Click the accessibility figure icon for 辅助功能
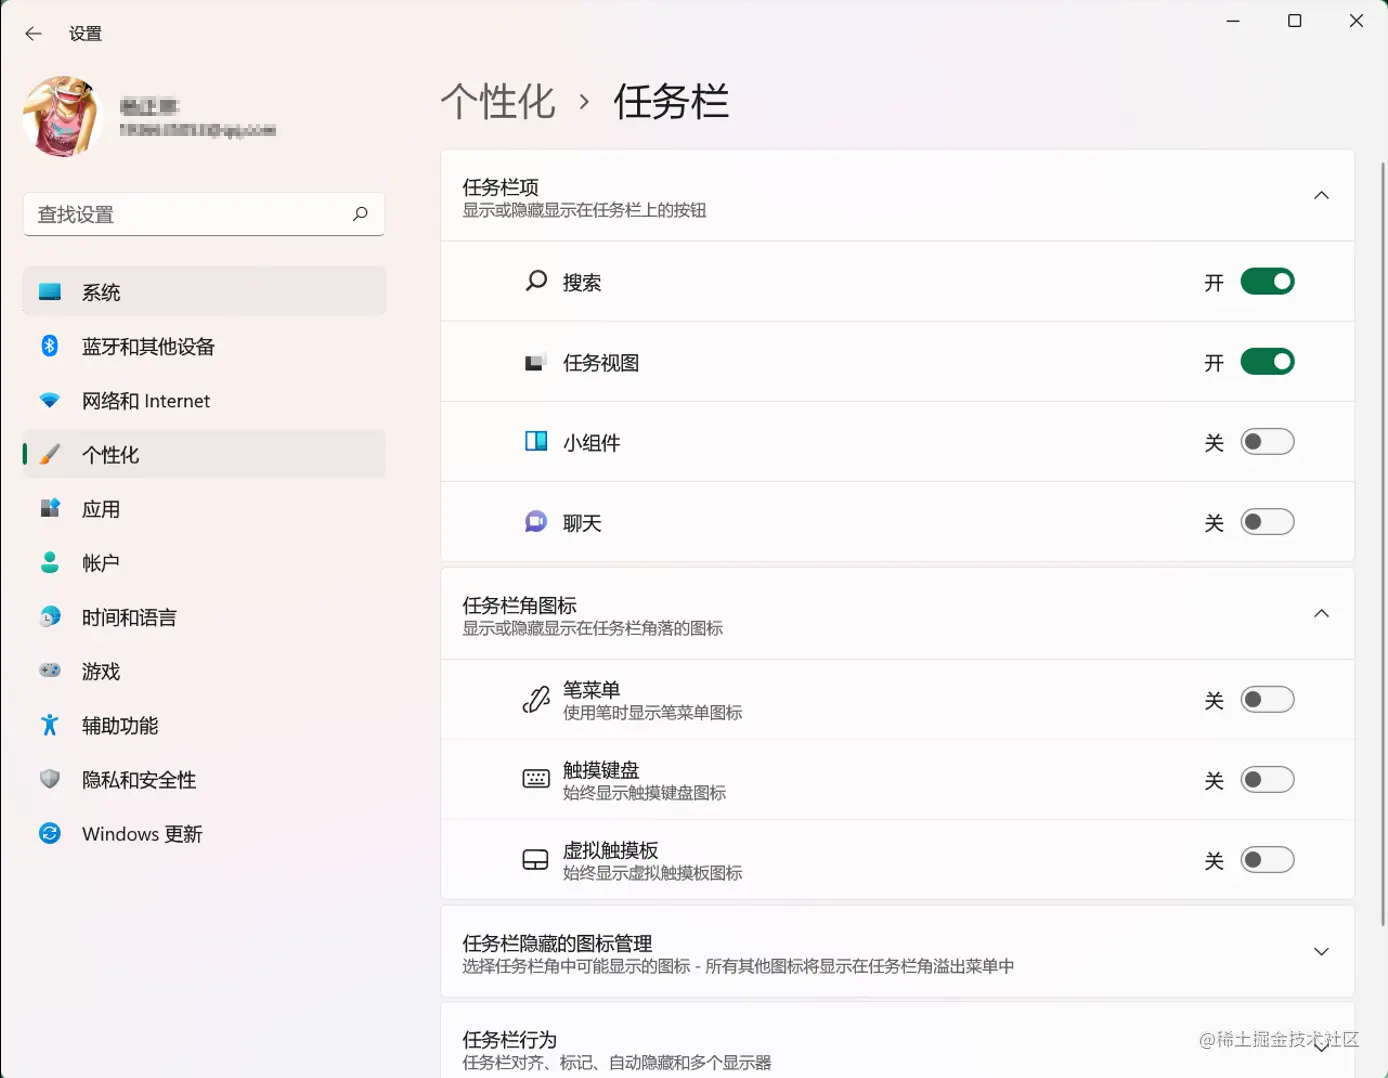Screen dimensions: 1388x1078 pos(50,725)
